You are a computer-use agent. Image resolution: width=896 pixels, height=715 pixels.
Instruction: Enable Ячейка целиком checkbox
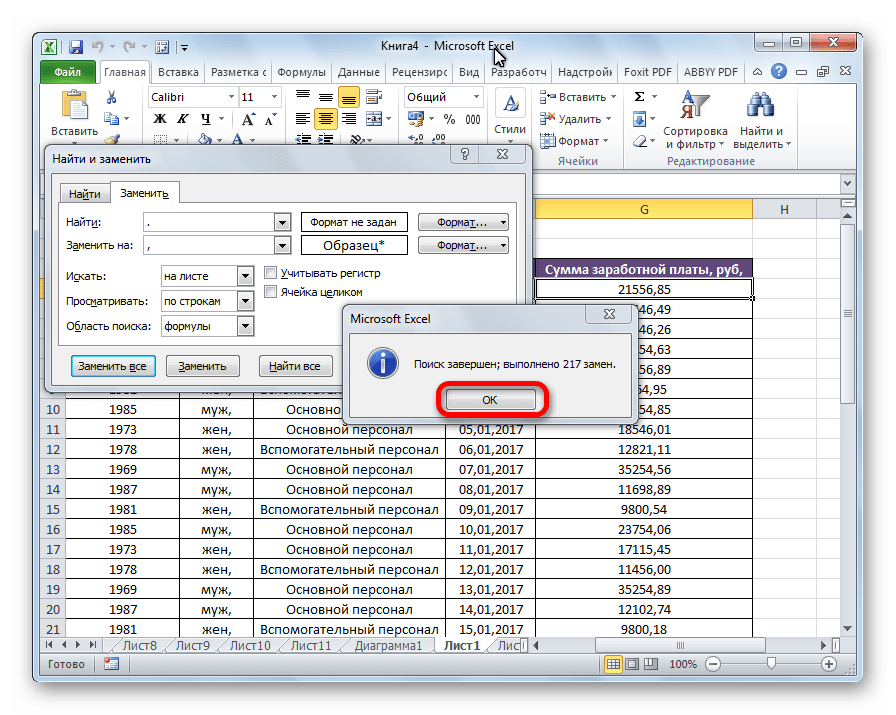270,291
